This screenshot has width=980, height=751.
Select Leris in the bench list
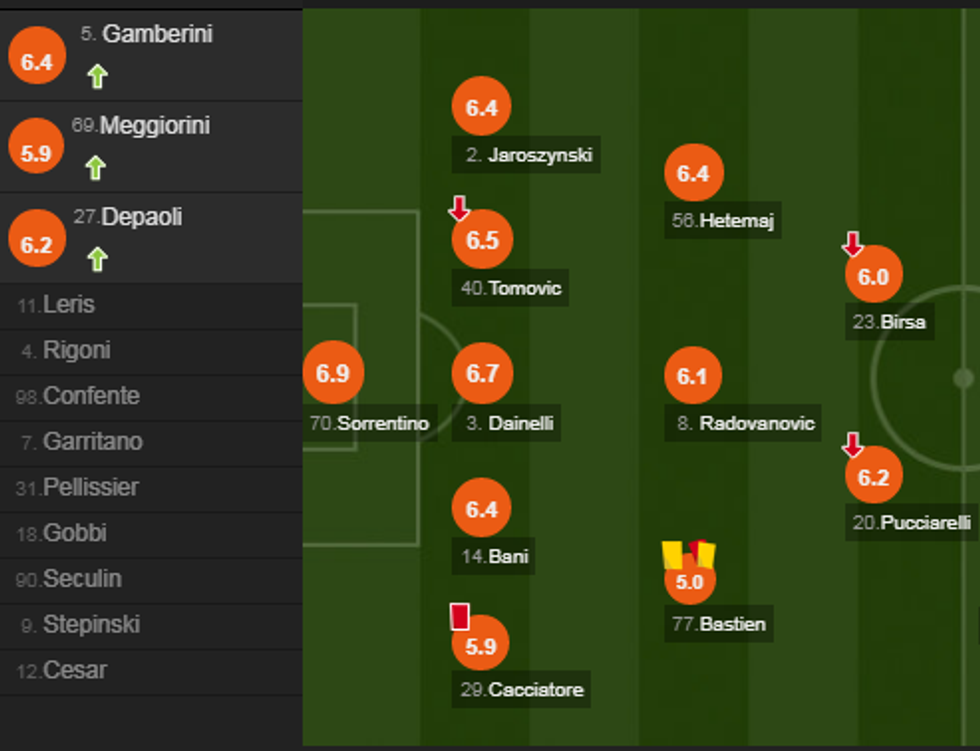click(69, 305)
